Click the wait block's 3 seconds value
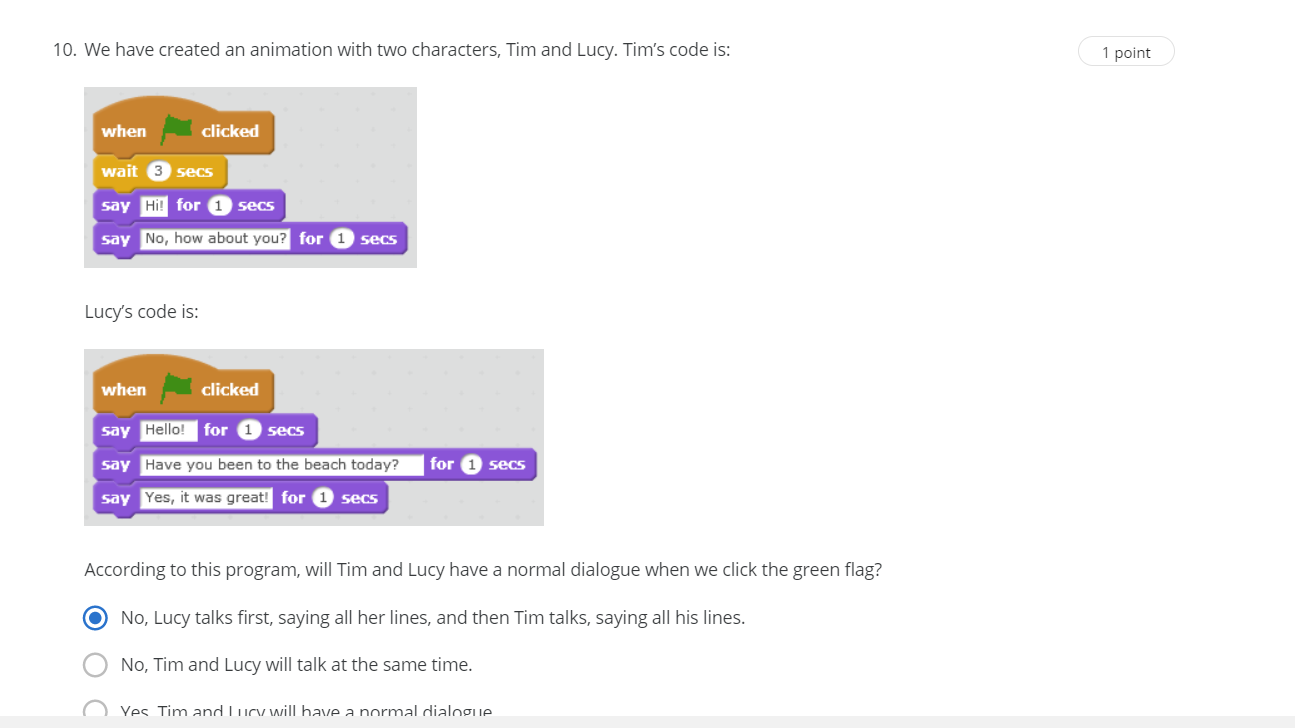 point(158,171)
